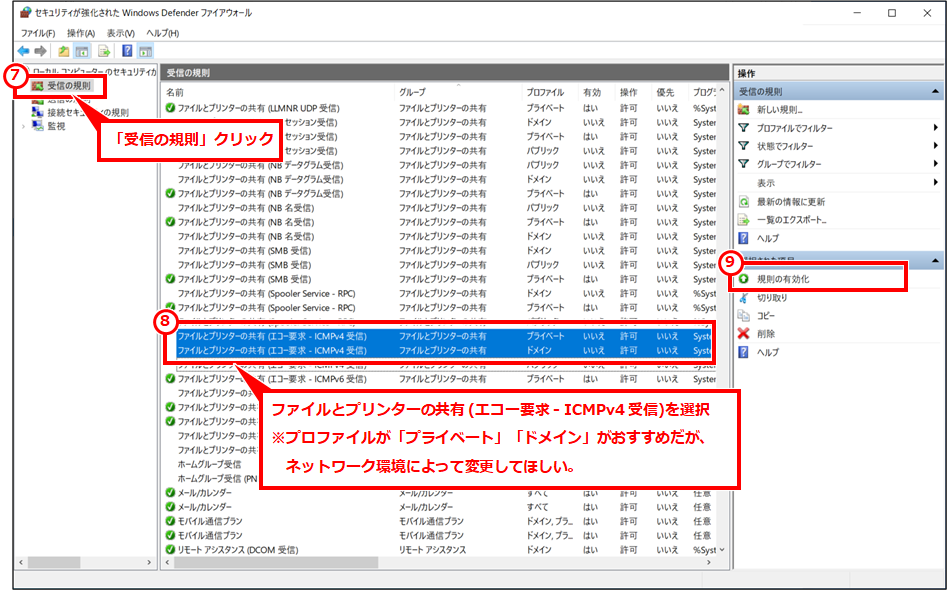947x590 pixels.
Task: Click the rule list horizontal scrollbar left arrow
Action: coord(169,562)
